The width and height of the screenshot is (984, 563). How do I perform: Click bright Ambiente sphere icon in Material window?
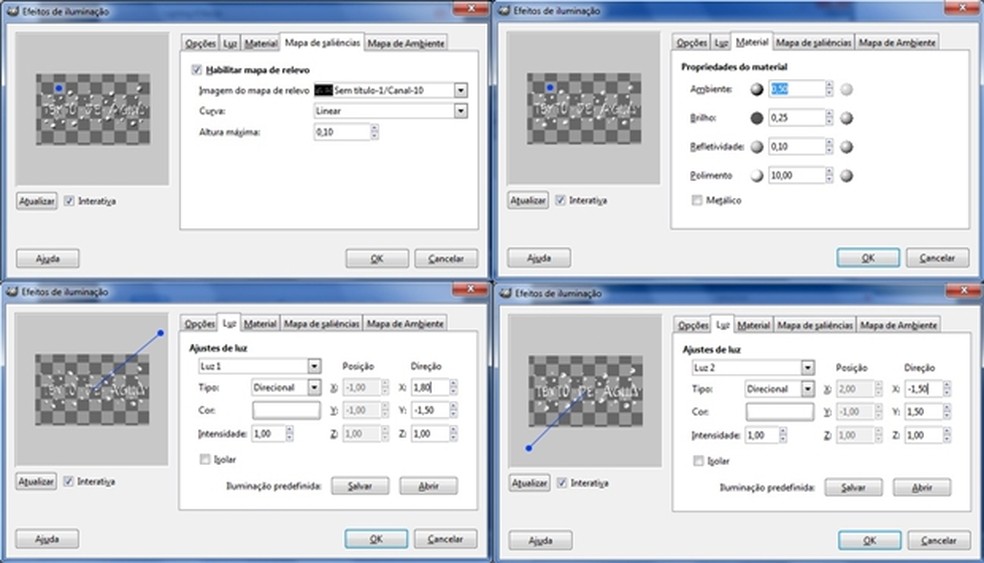pyautogui.click(x=847, y=89)
